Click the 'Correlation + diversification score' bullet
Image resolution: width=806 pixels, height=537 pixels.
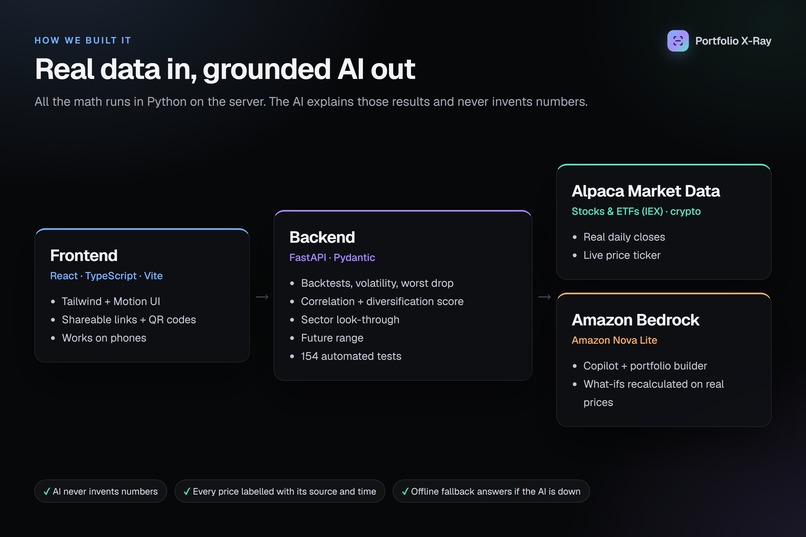[382, 302]
